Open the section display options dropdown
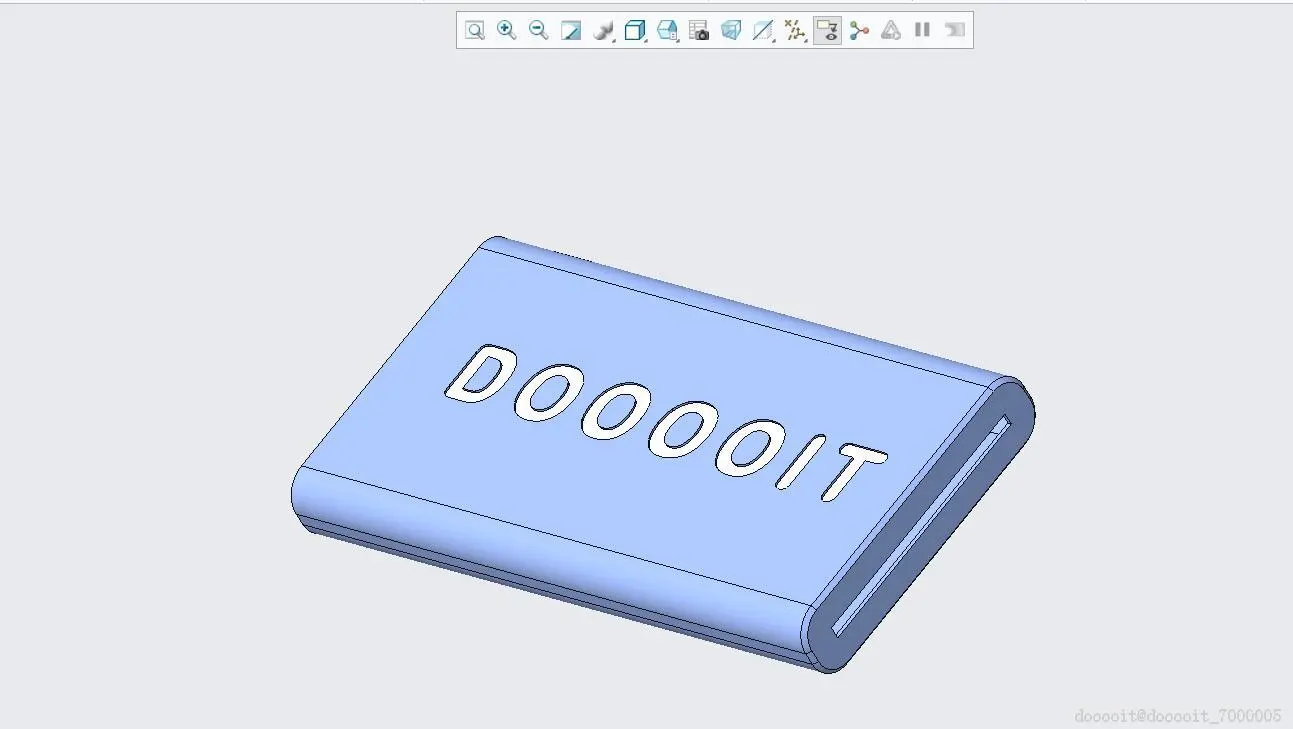 (763, 30)
